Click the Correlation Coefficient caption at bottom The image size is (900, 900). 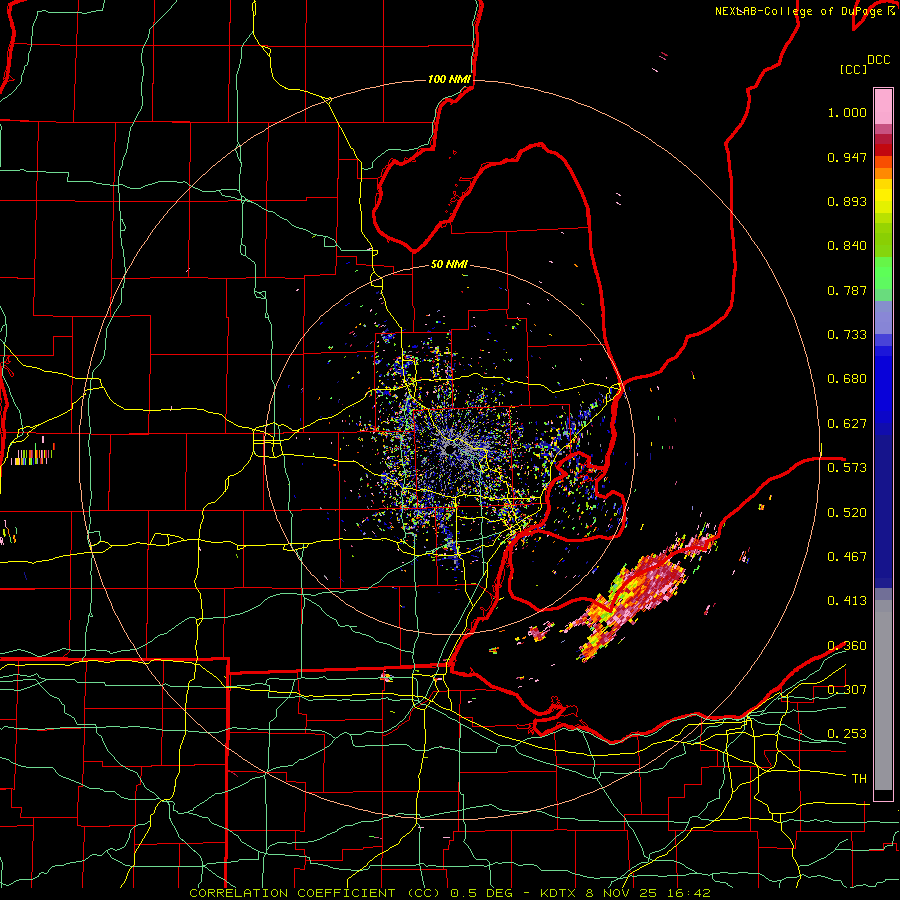point(450,893)
